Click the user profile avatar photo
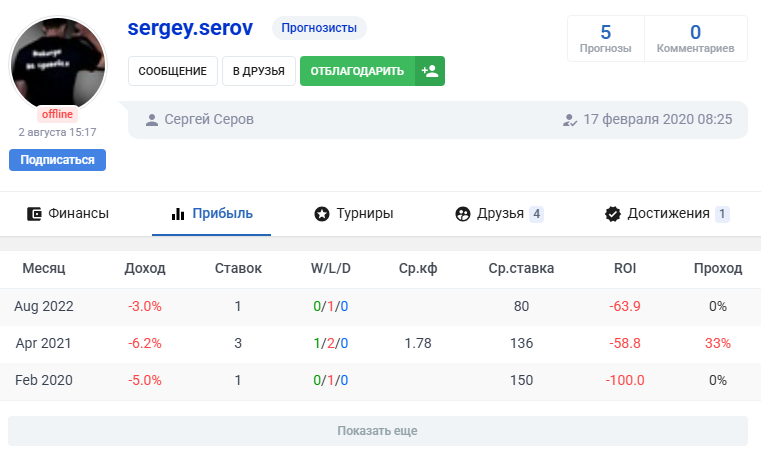Screen dimensions: 761x452 [58, 63]
